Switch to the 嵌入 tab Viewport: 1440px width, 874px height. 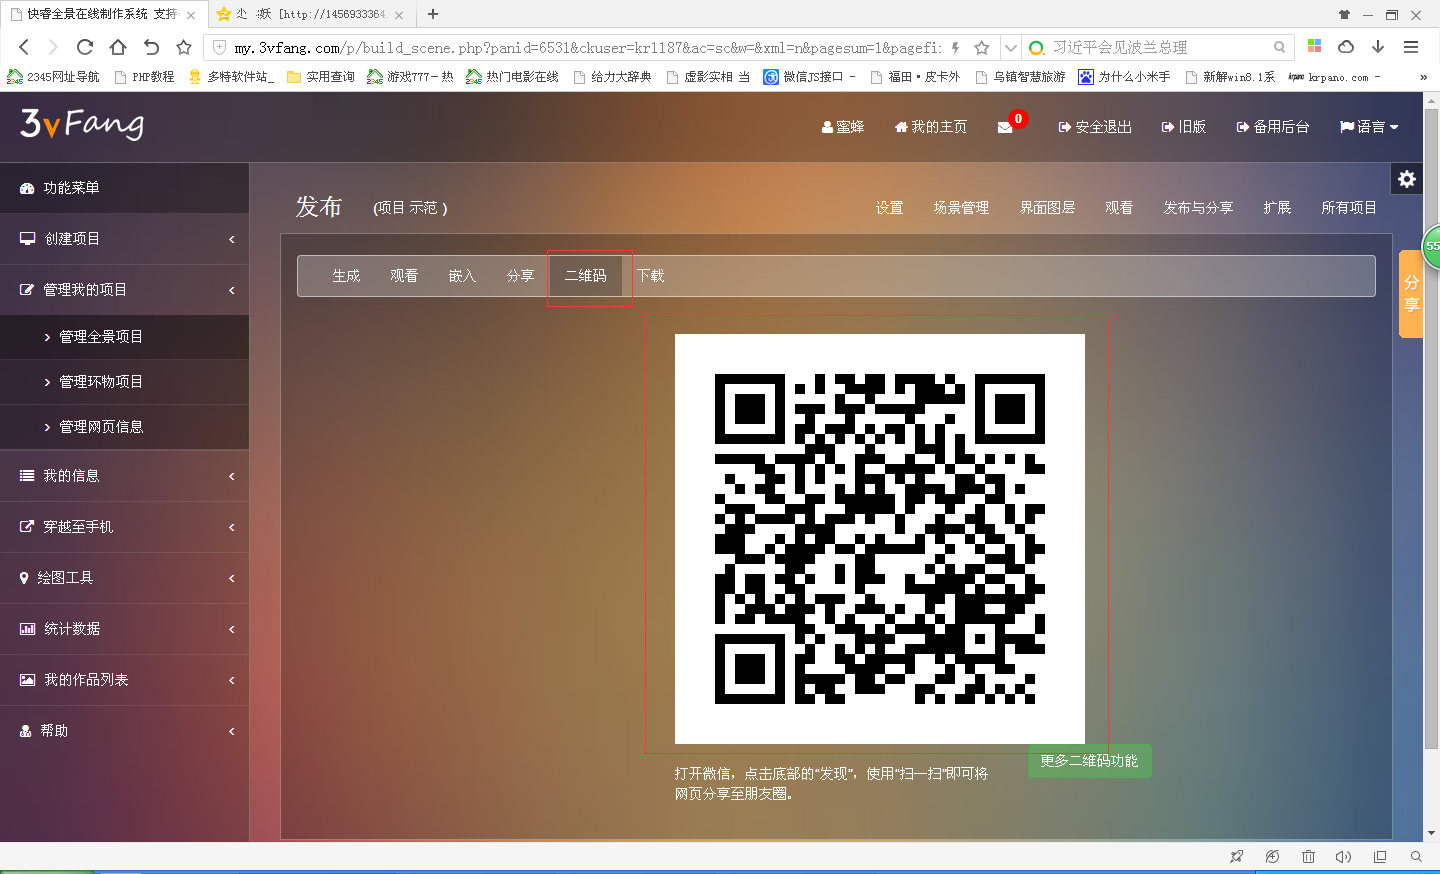tap(462, 276)
